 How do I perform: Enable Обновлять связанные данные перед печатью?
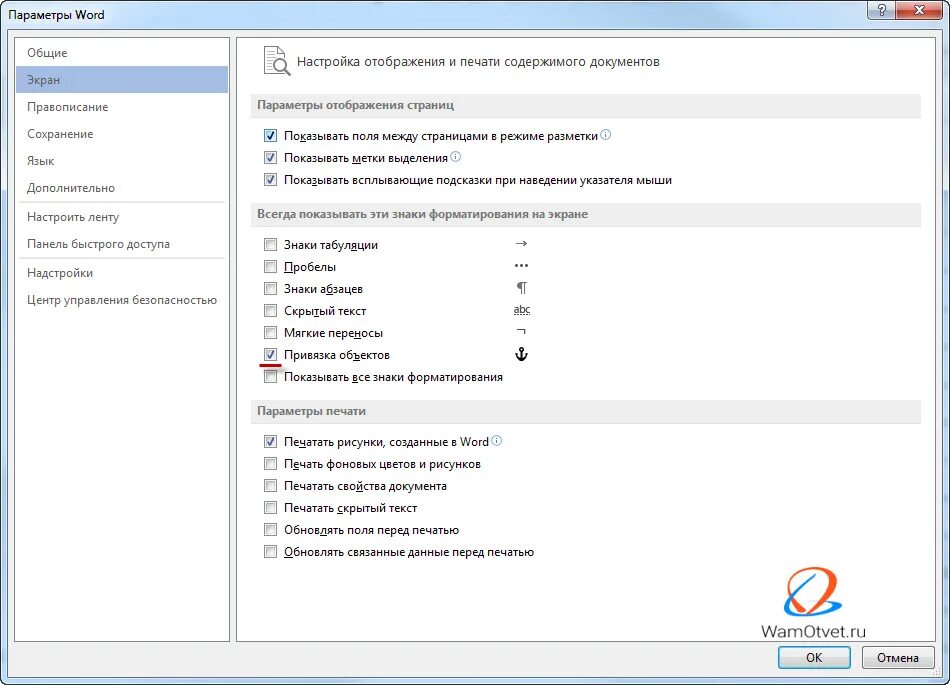click(270, 552)
